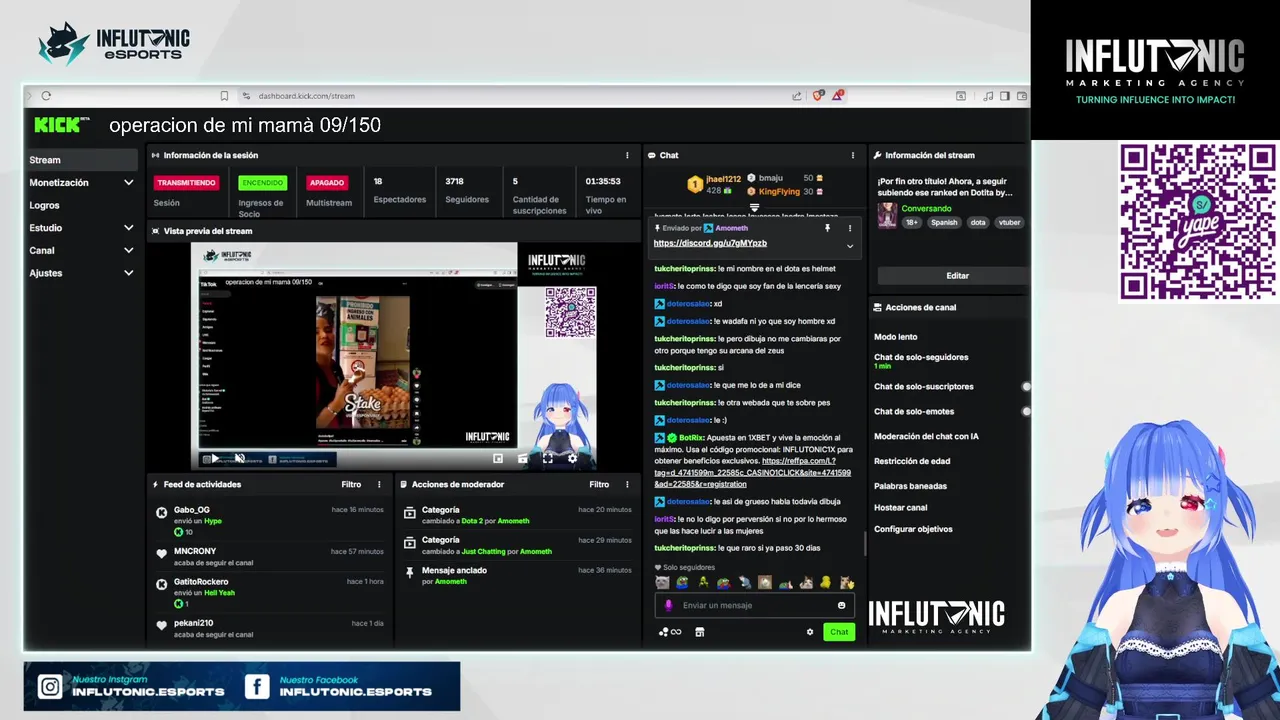Expand the pinned message chevron

click(850, 245)
